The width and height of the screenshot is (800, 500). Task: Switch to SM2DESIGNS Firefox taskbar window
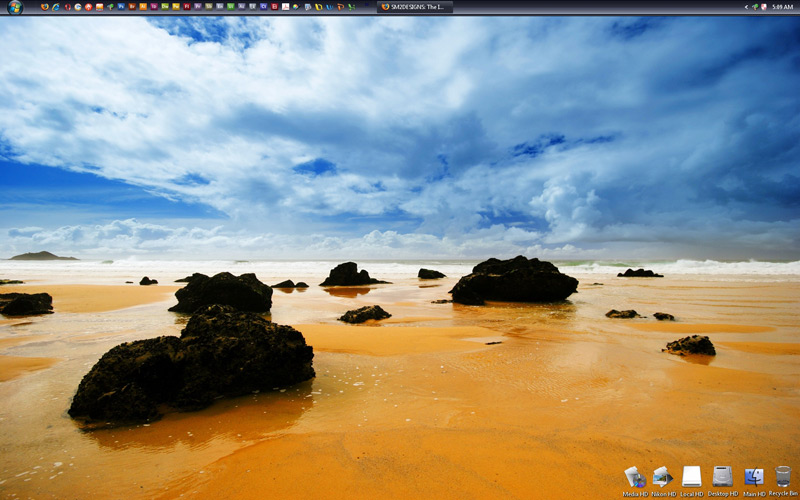click(415, 7)
